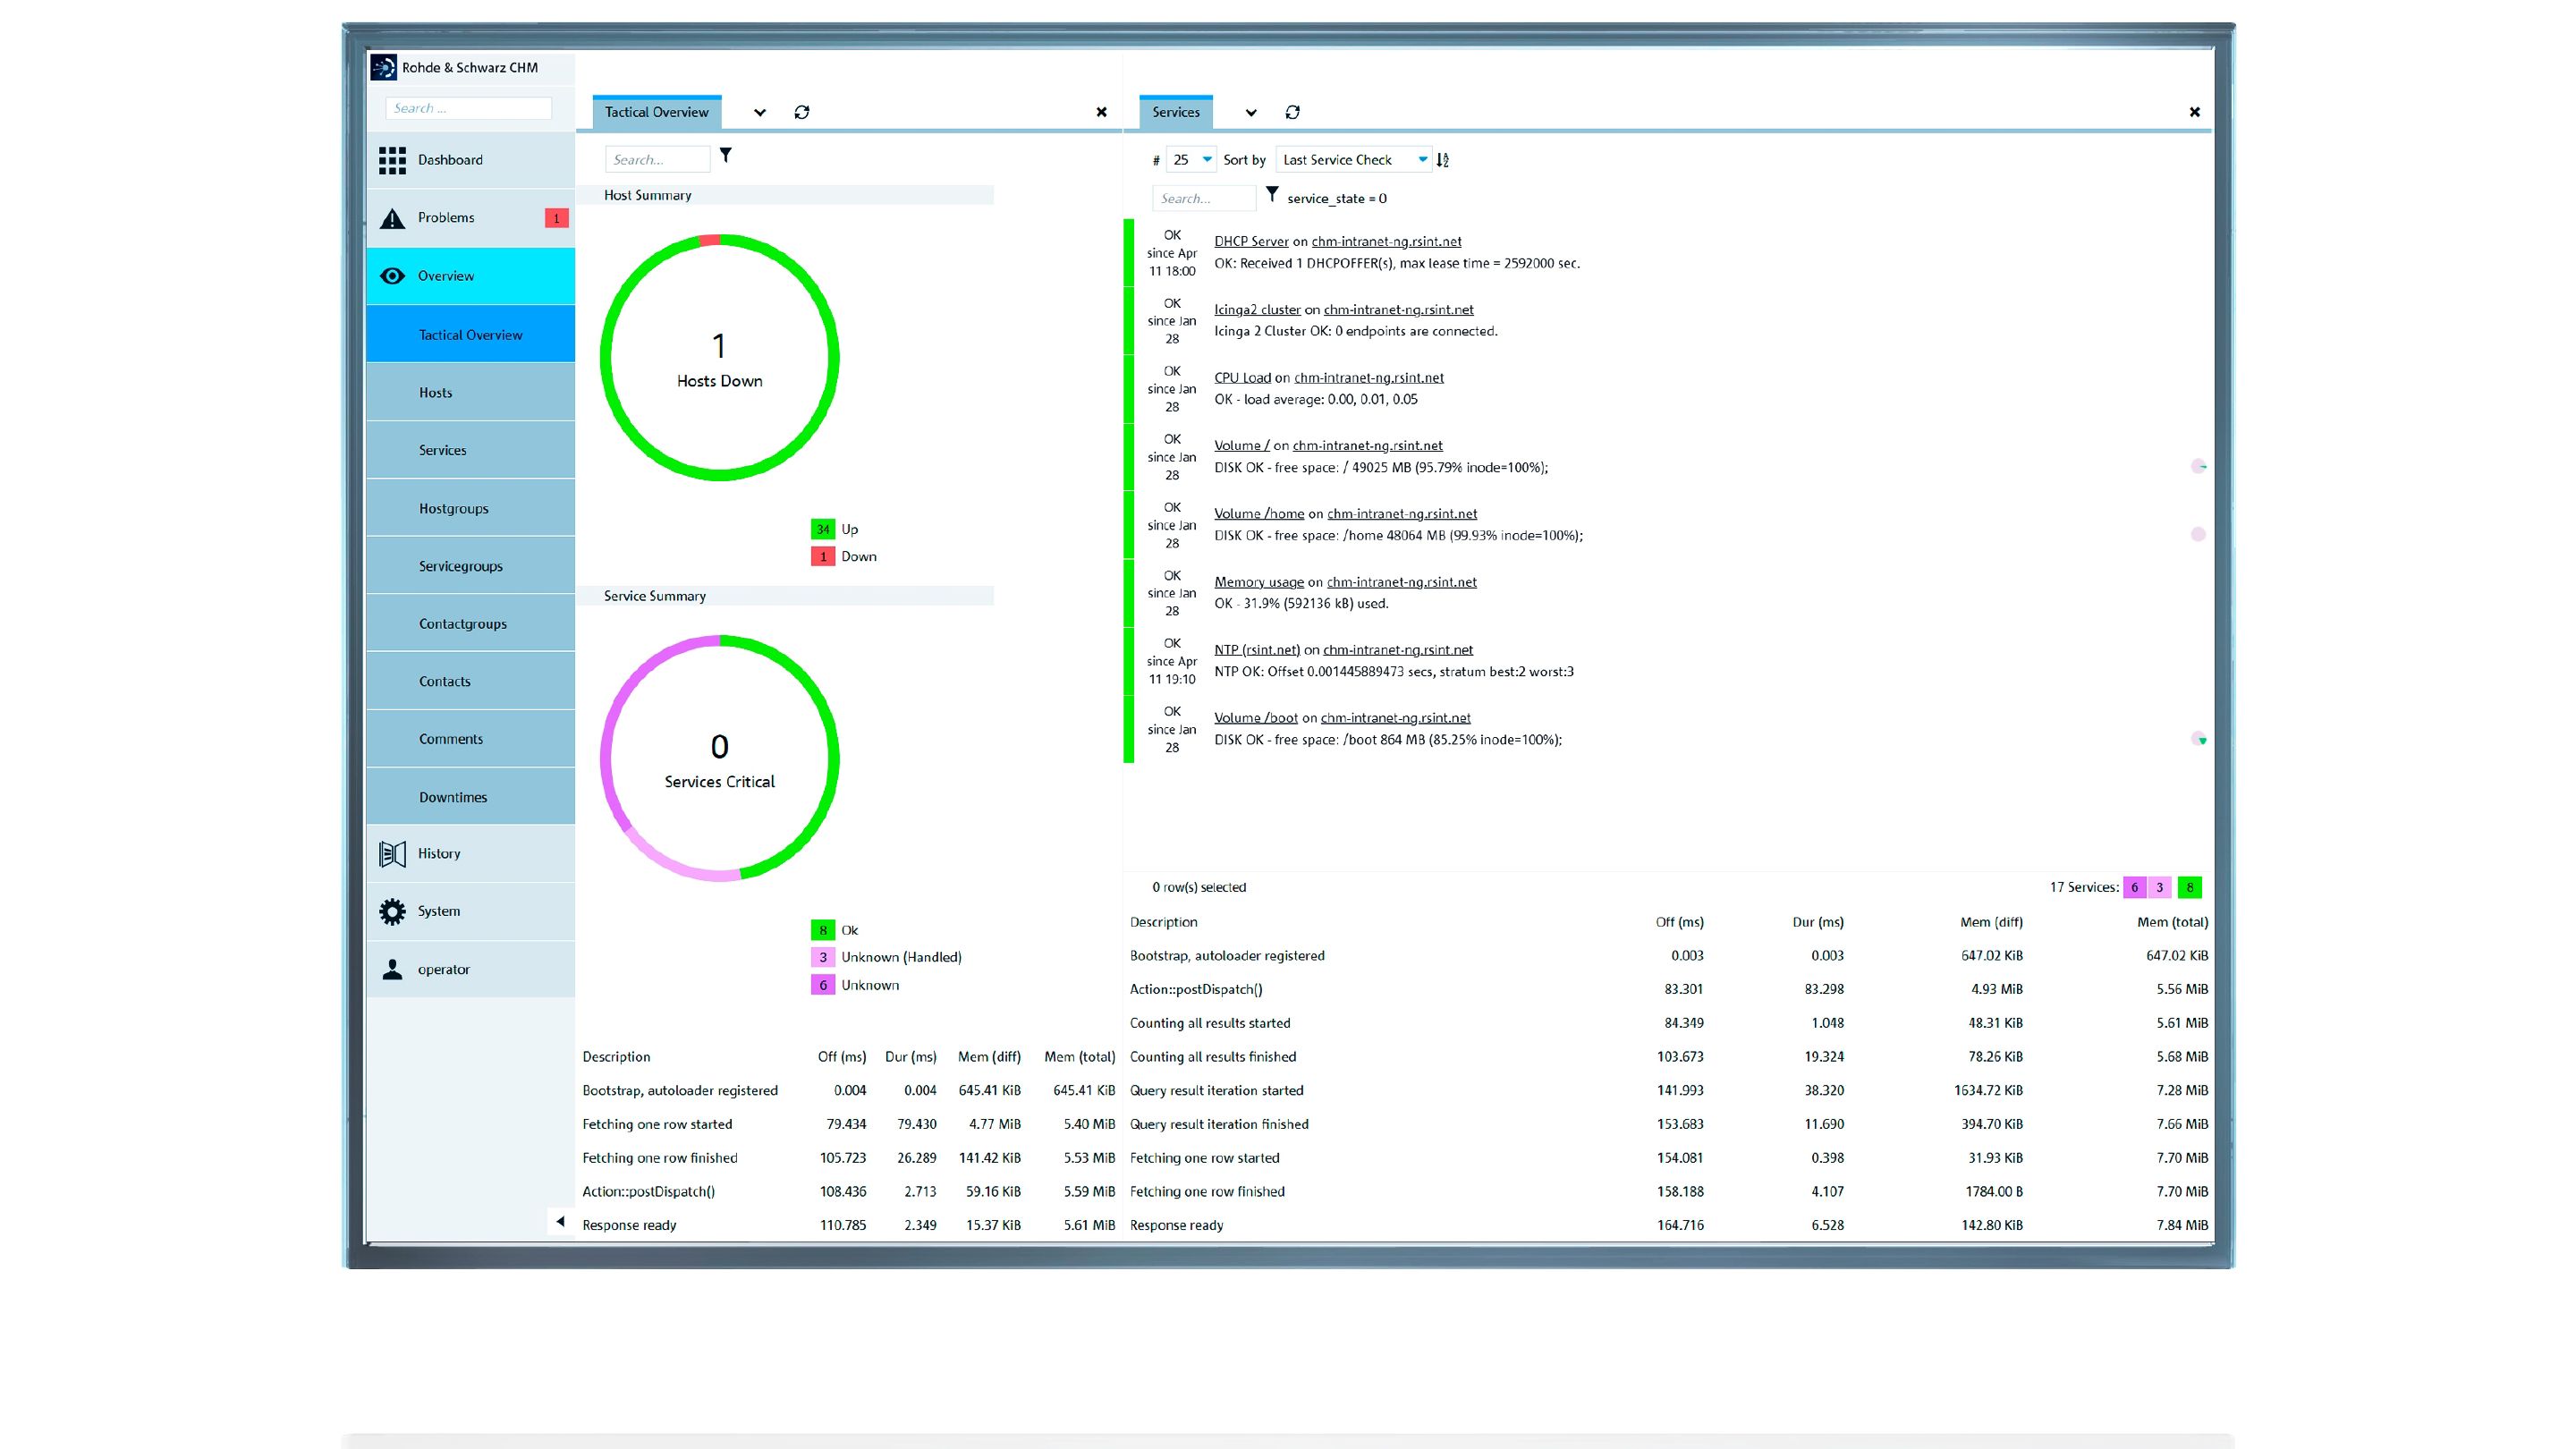Select Hostgroups in the sidebar
This screenshot has height=1449, width=2576.
454,508
